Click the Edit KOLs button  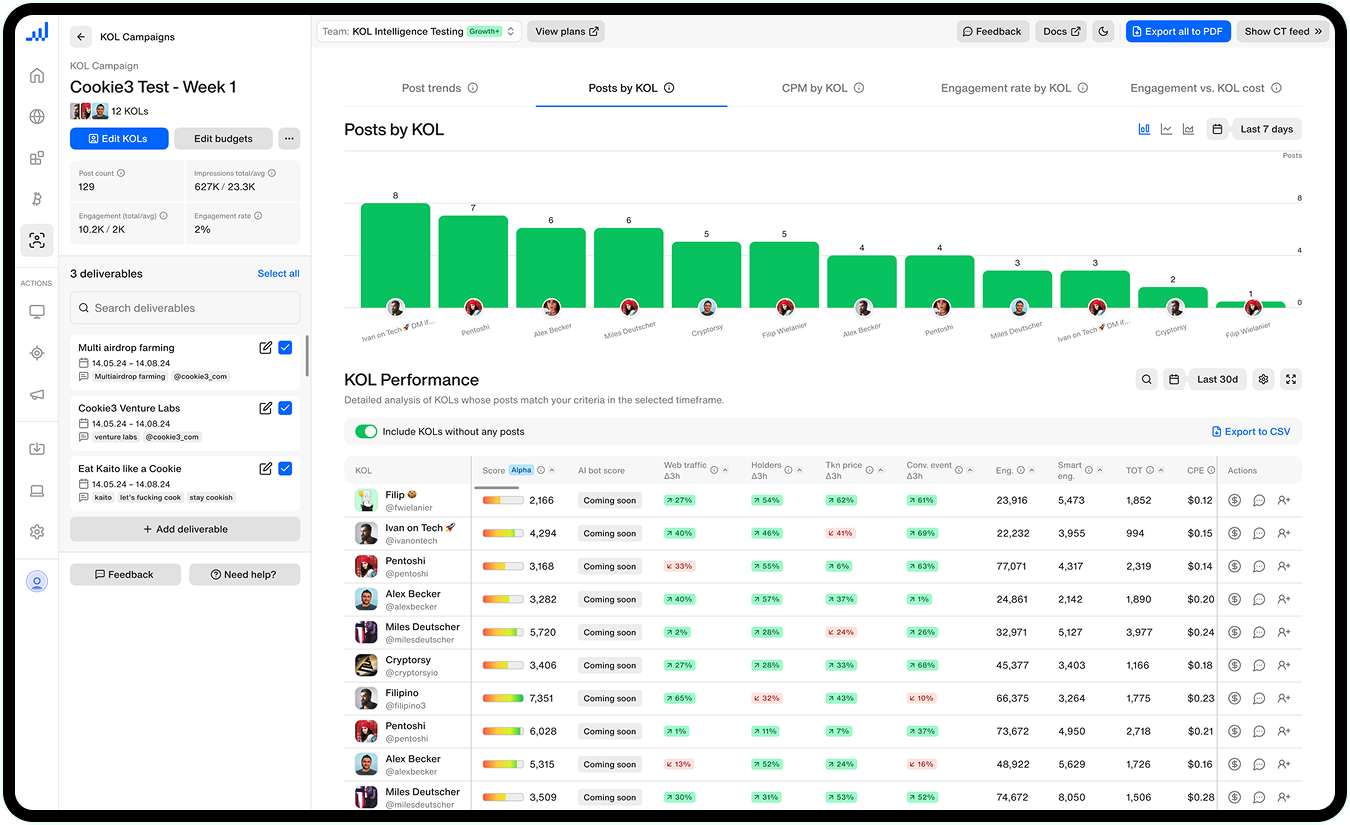119,138
